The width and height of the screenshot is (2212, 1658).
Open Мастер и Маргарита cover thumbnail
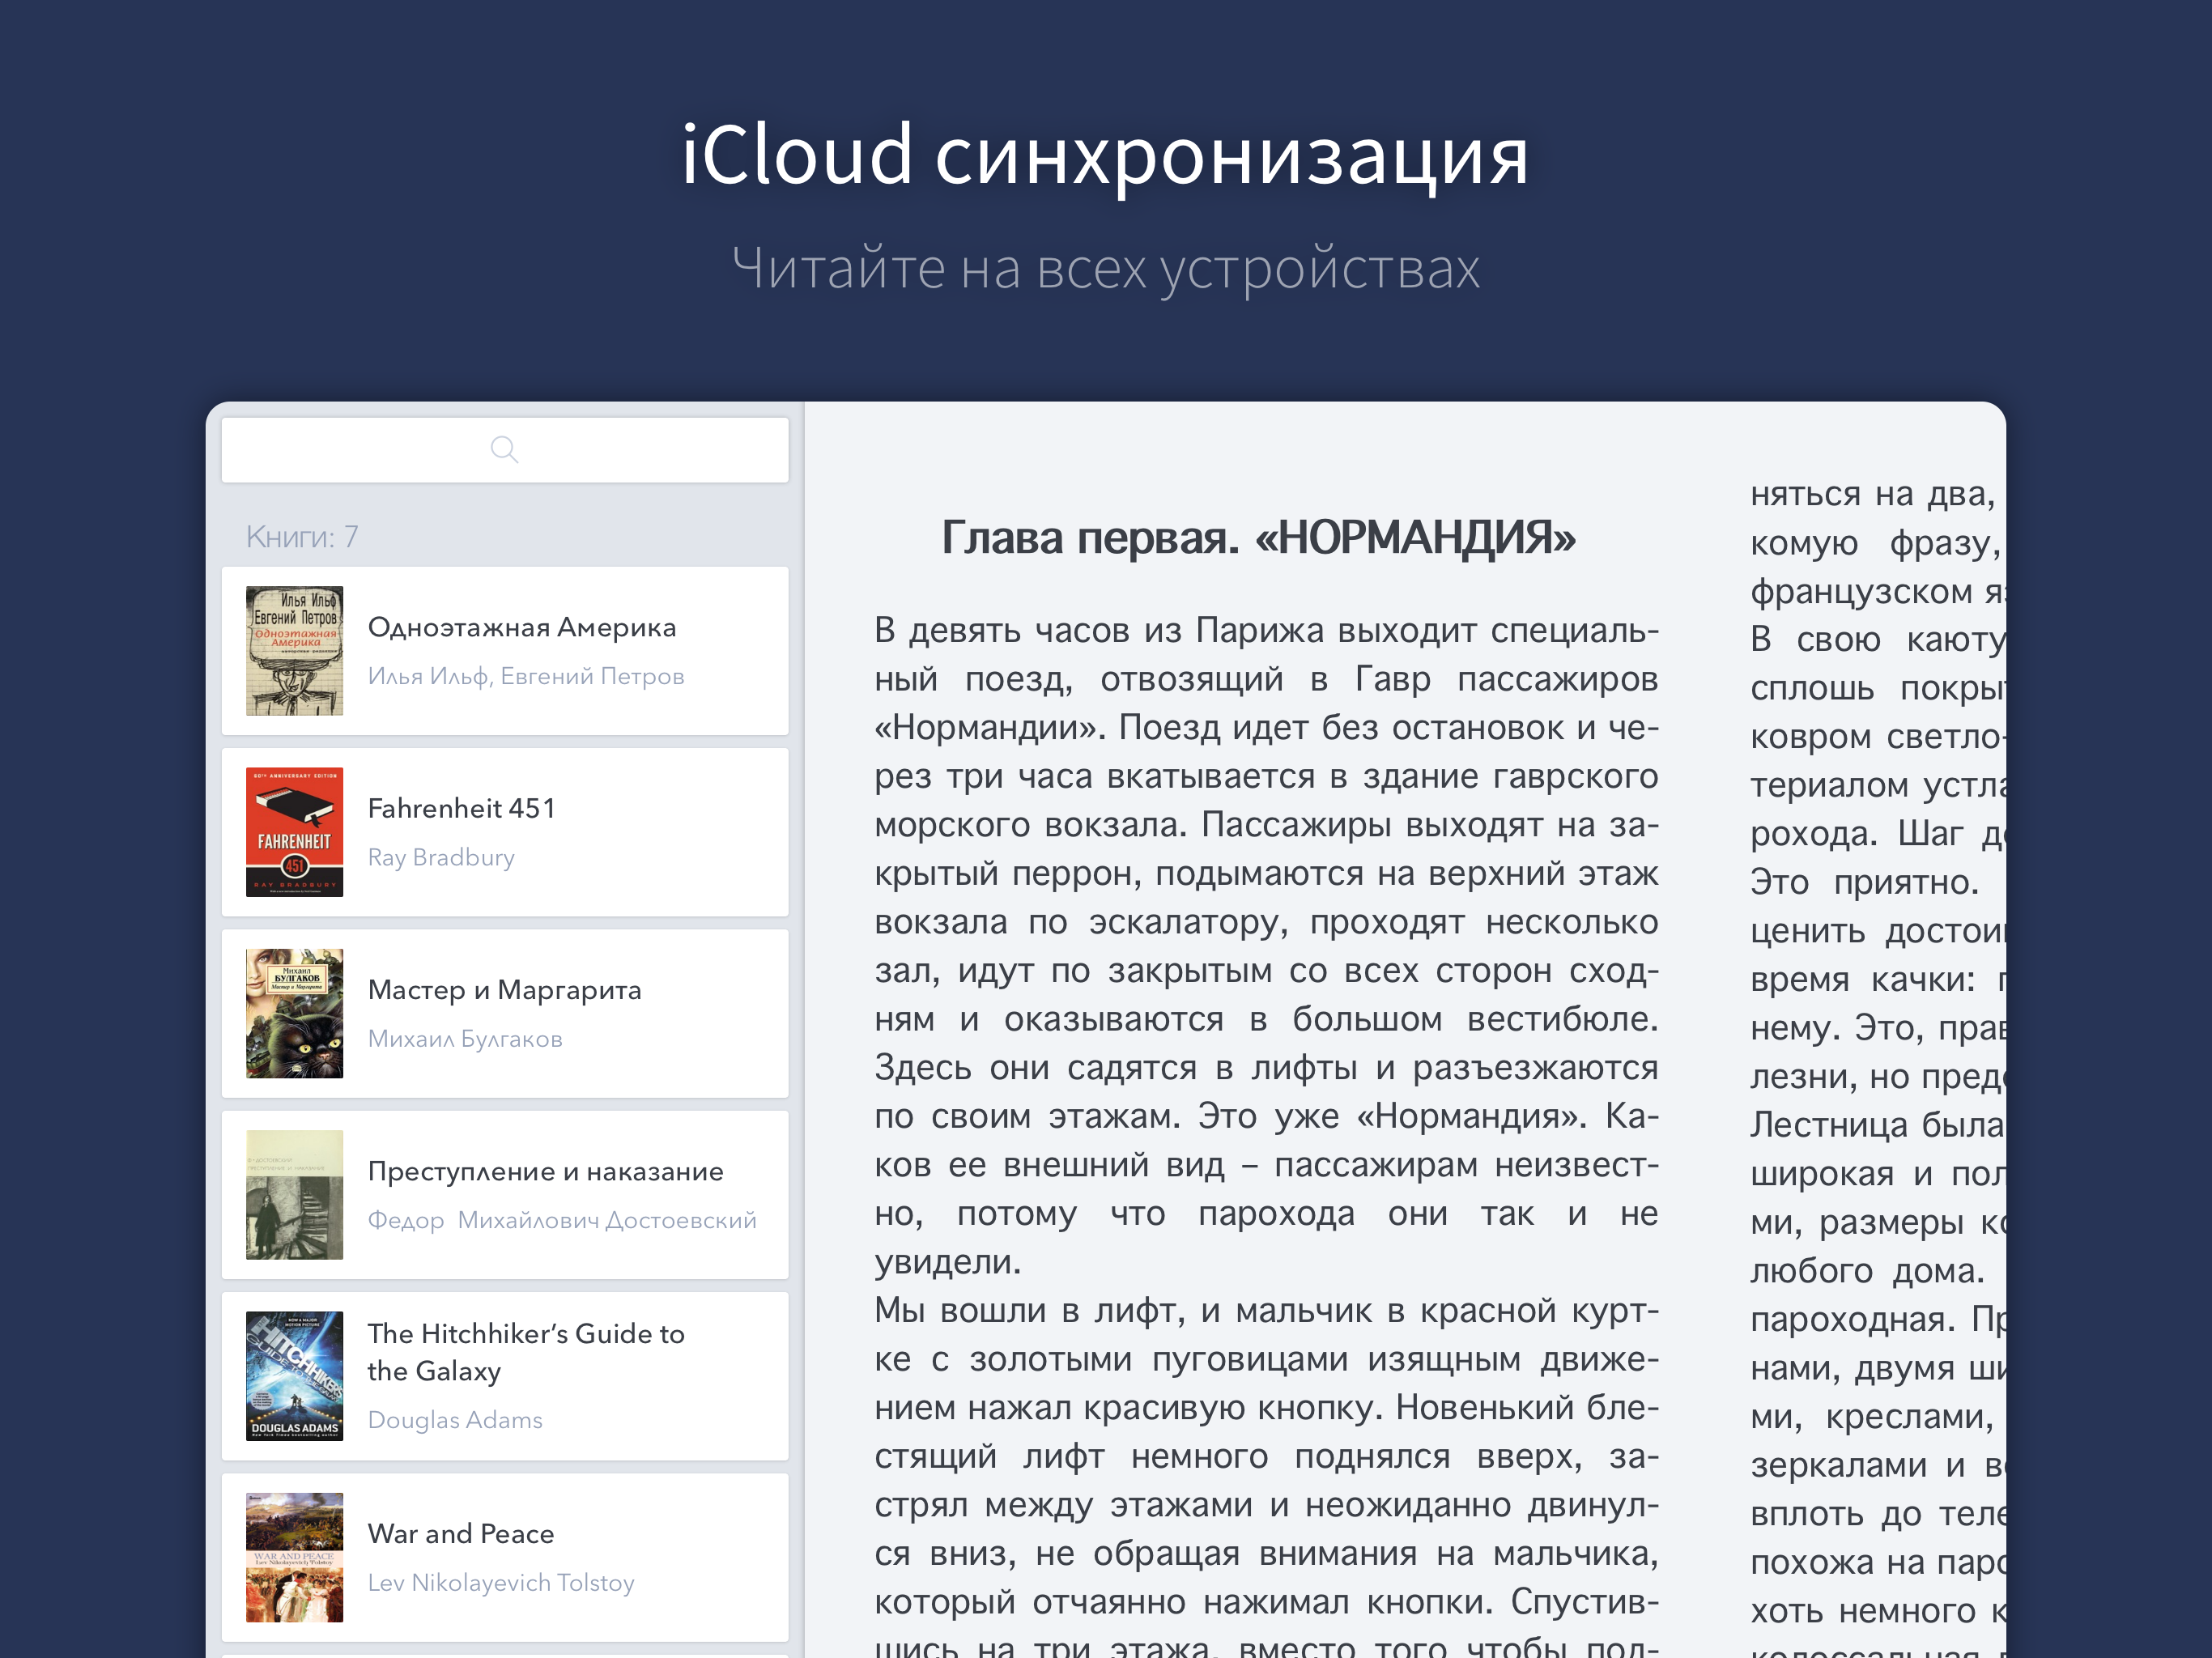[x=294, y=1013]
